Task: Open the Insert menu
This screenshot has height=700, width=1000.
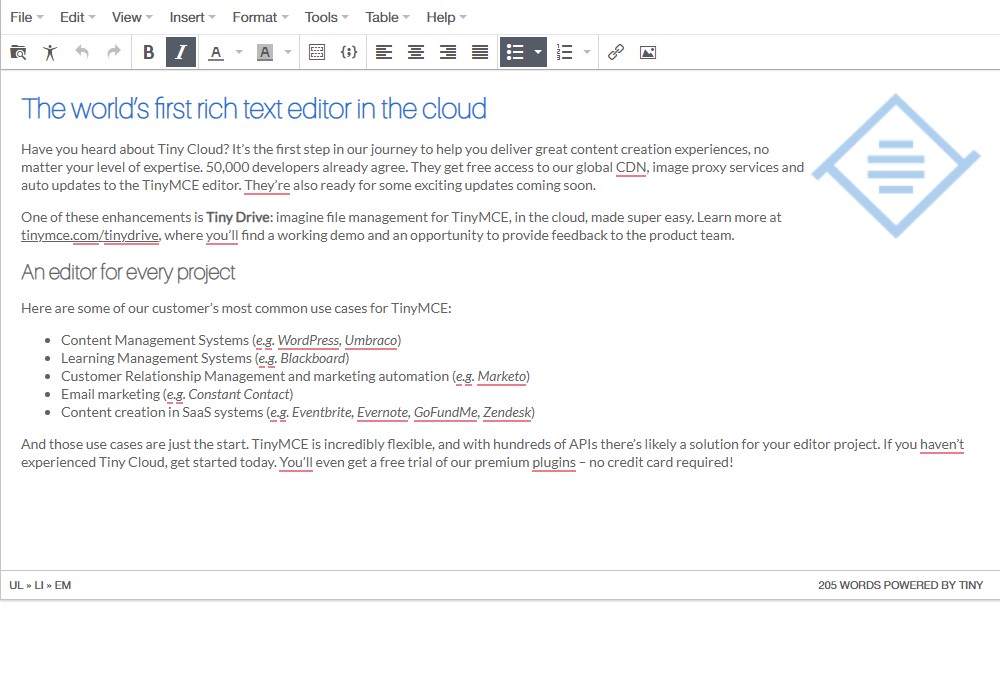Action: coord(193,17)
